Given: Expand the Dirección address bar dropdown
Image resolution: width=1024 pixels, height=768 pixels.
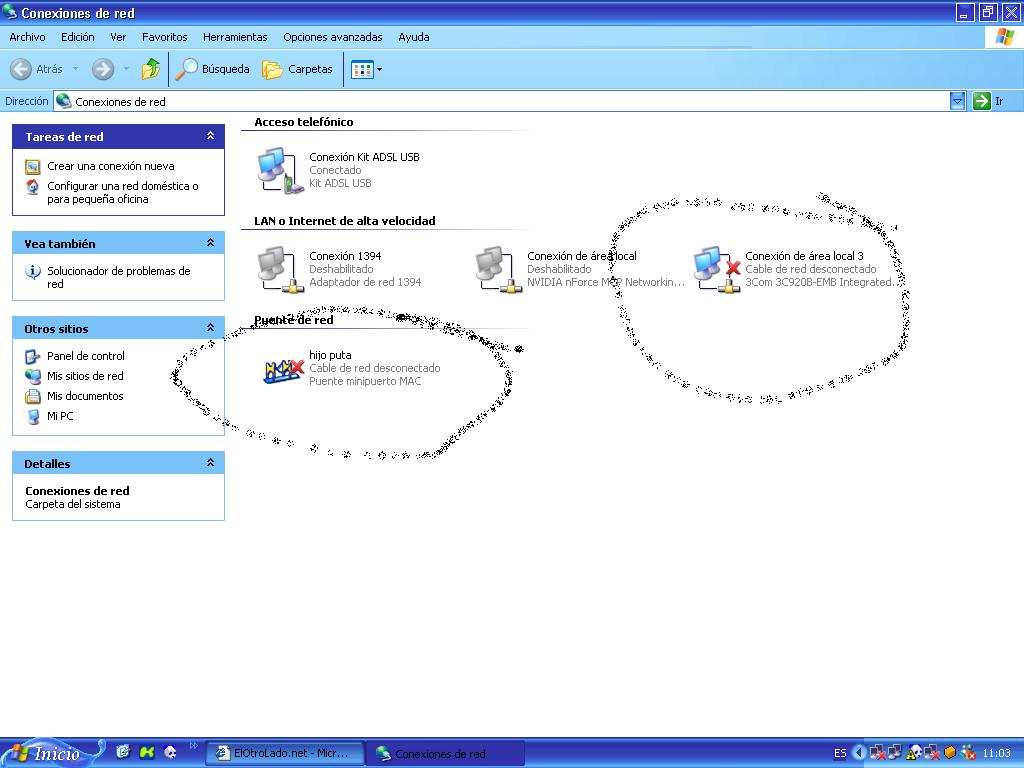Looking at the screenshot, I should (957, 101).
